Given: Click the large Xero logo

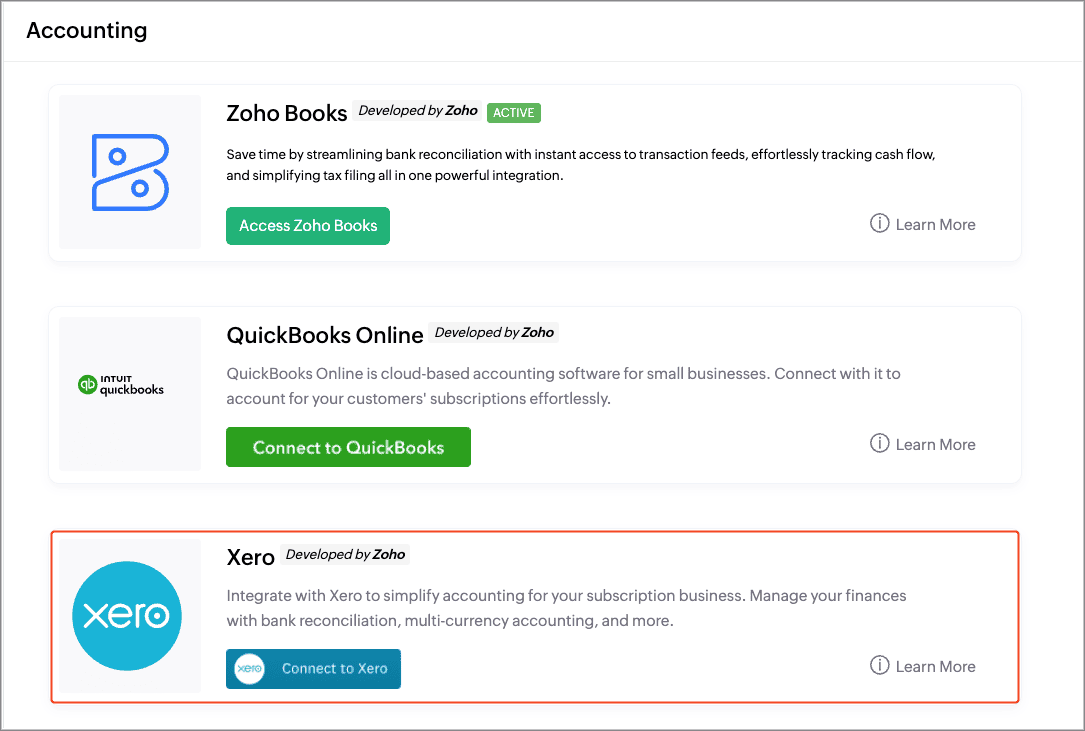Looking at the screenshot, I should point(127,615).
